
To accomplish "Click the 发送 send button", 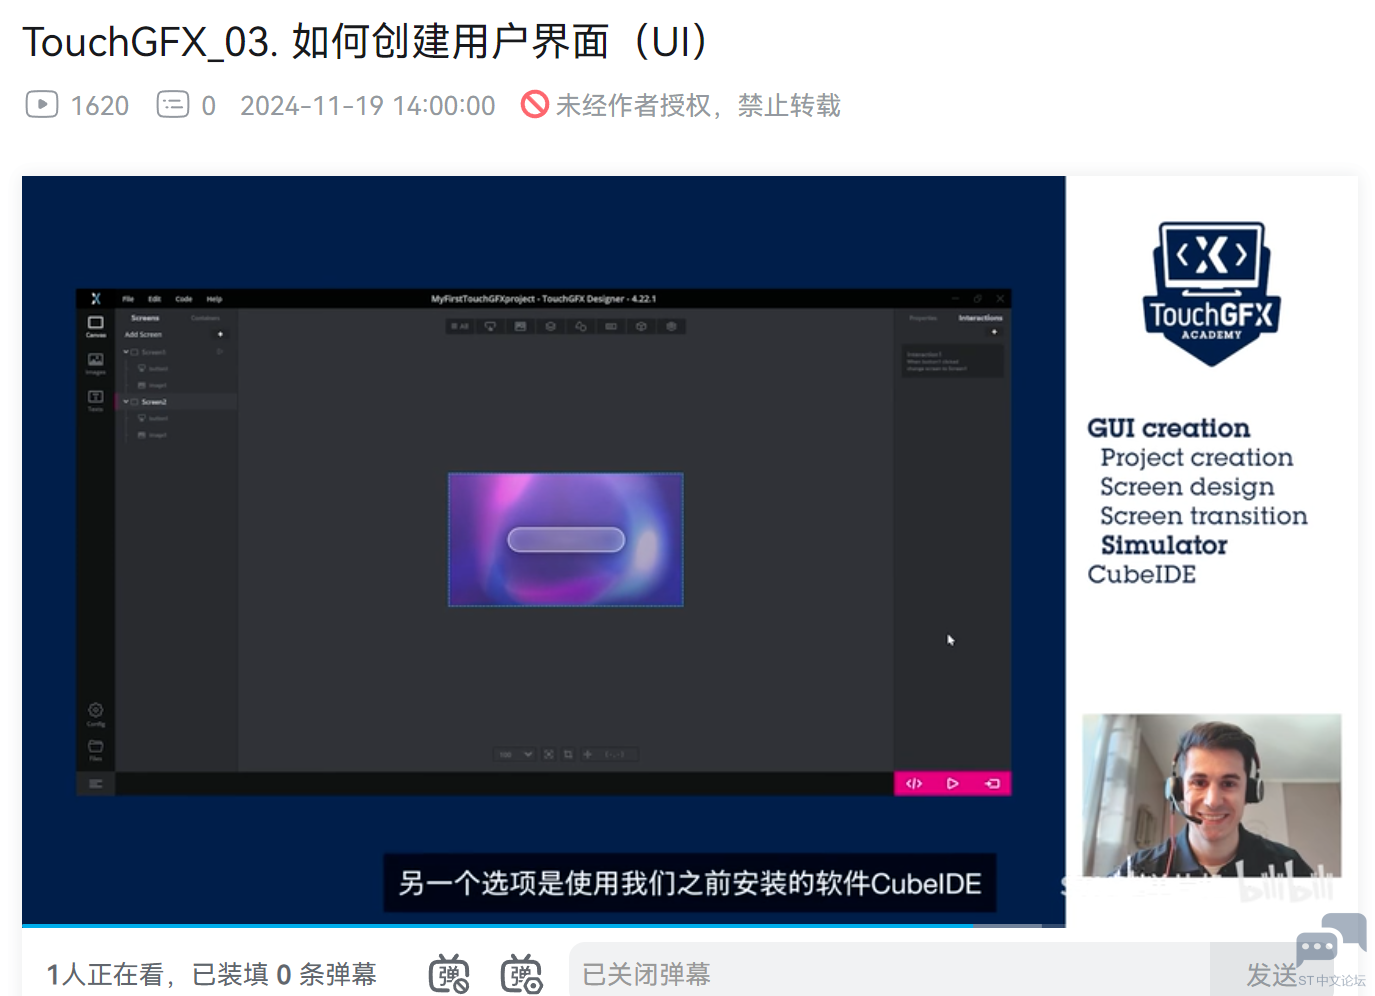I will pos(1270,974).
